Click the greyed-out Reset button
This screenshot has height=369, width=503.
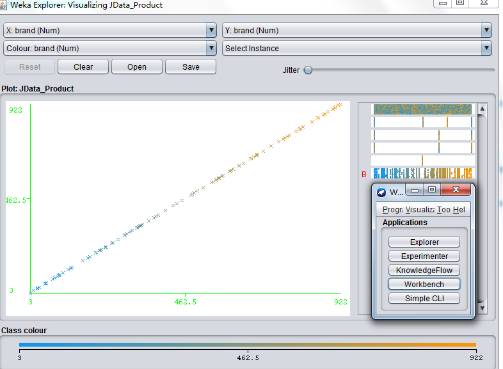coord(30,67)
